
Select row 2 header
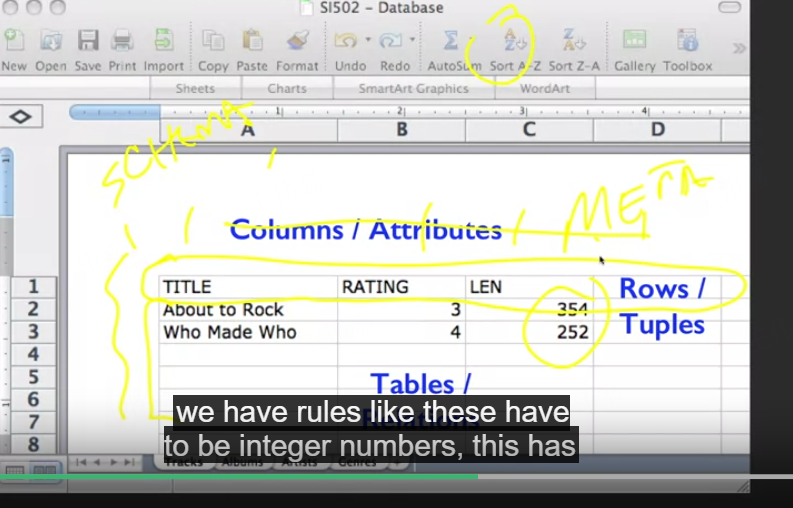[x=33, y=309]
